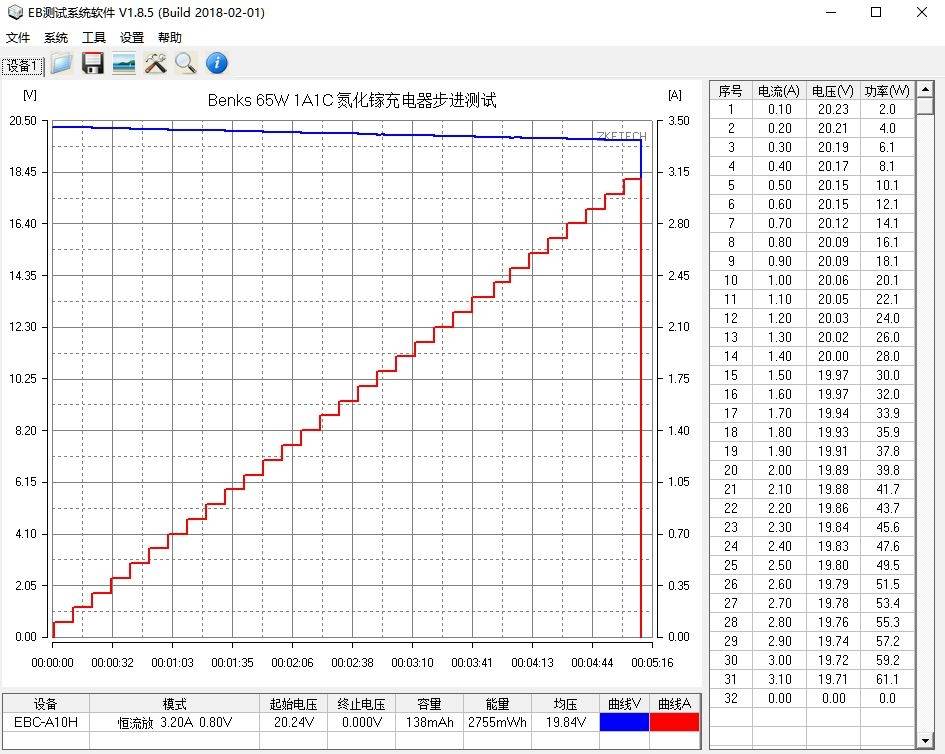Click the 模式 header in bottom table
Viewport: 945px width, 754px height.
tap(175, 704)
